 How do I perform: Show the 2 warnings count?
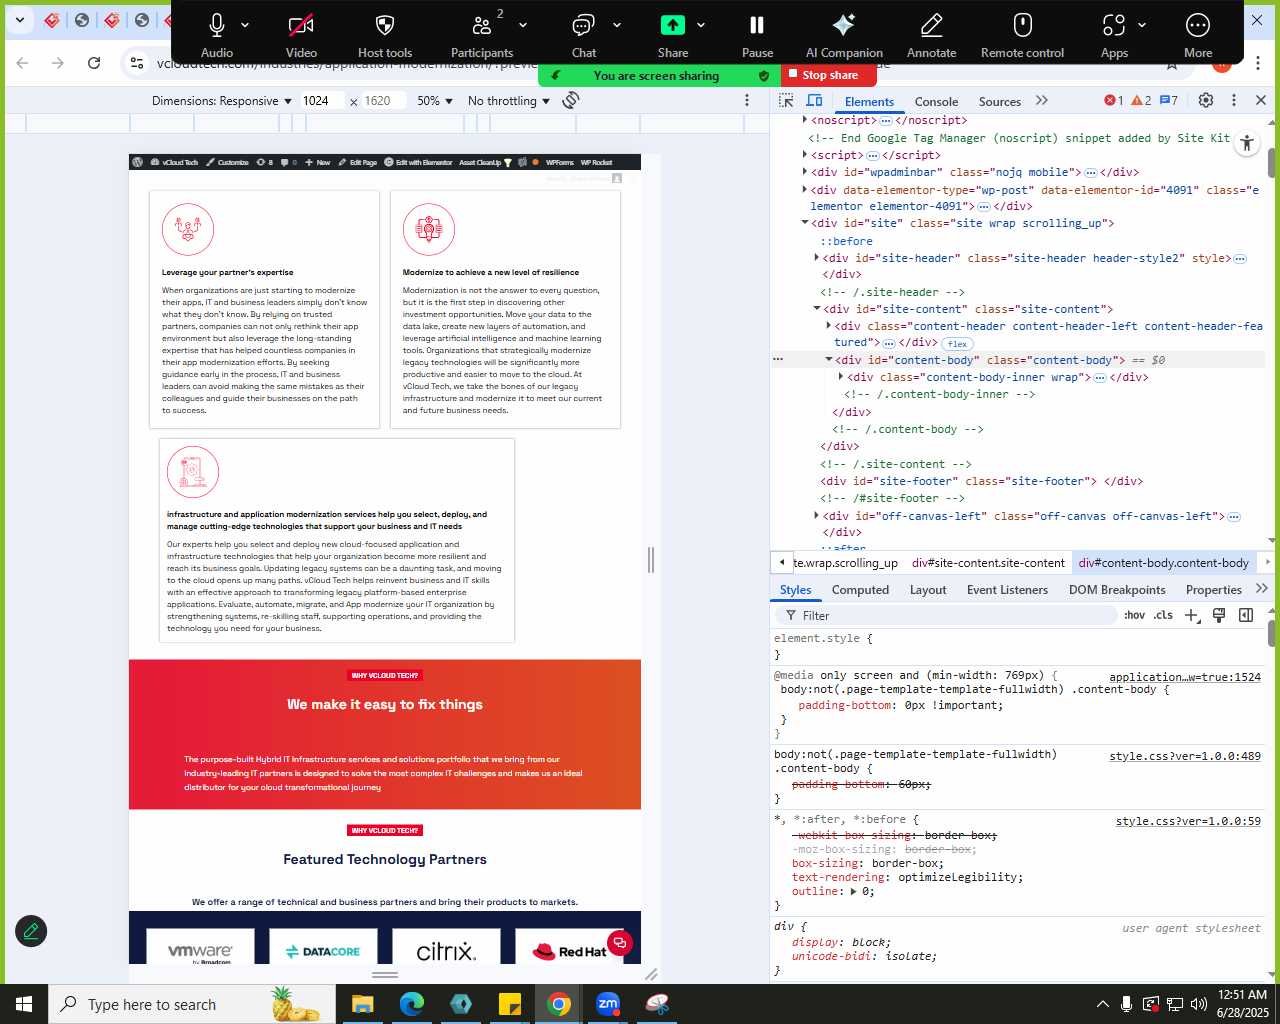(x=1141, y=100)
